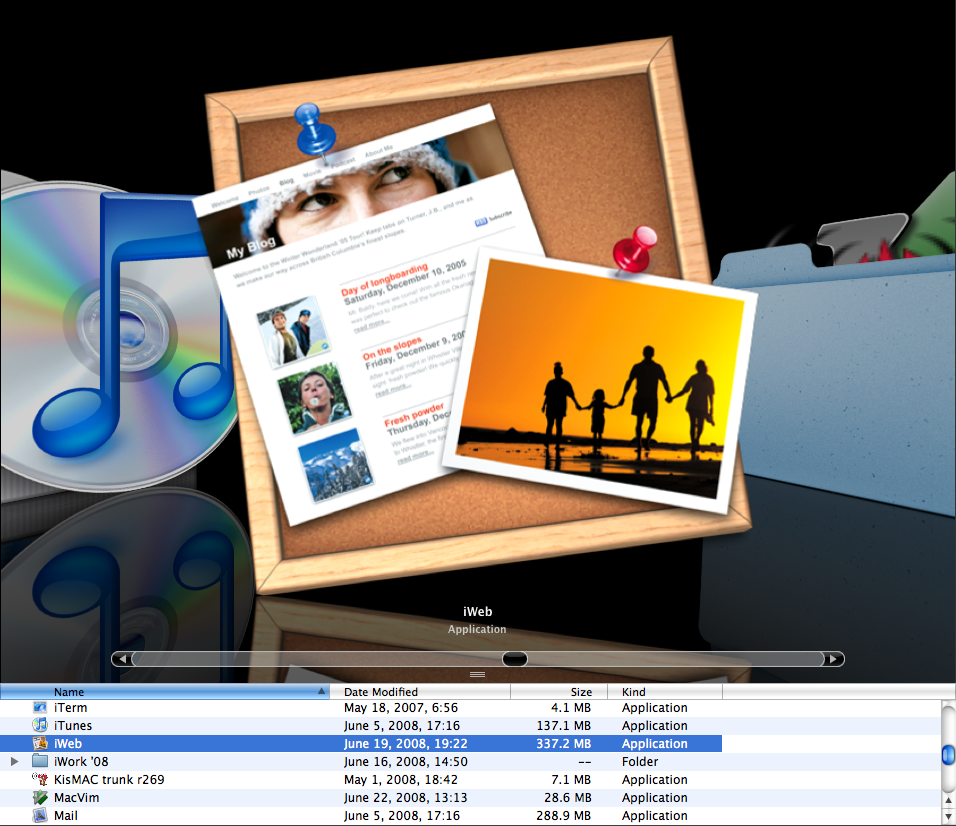
Task: Click the list scrollbar down arrow
Action: 948,817
